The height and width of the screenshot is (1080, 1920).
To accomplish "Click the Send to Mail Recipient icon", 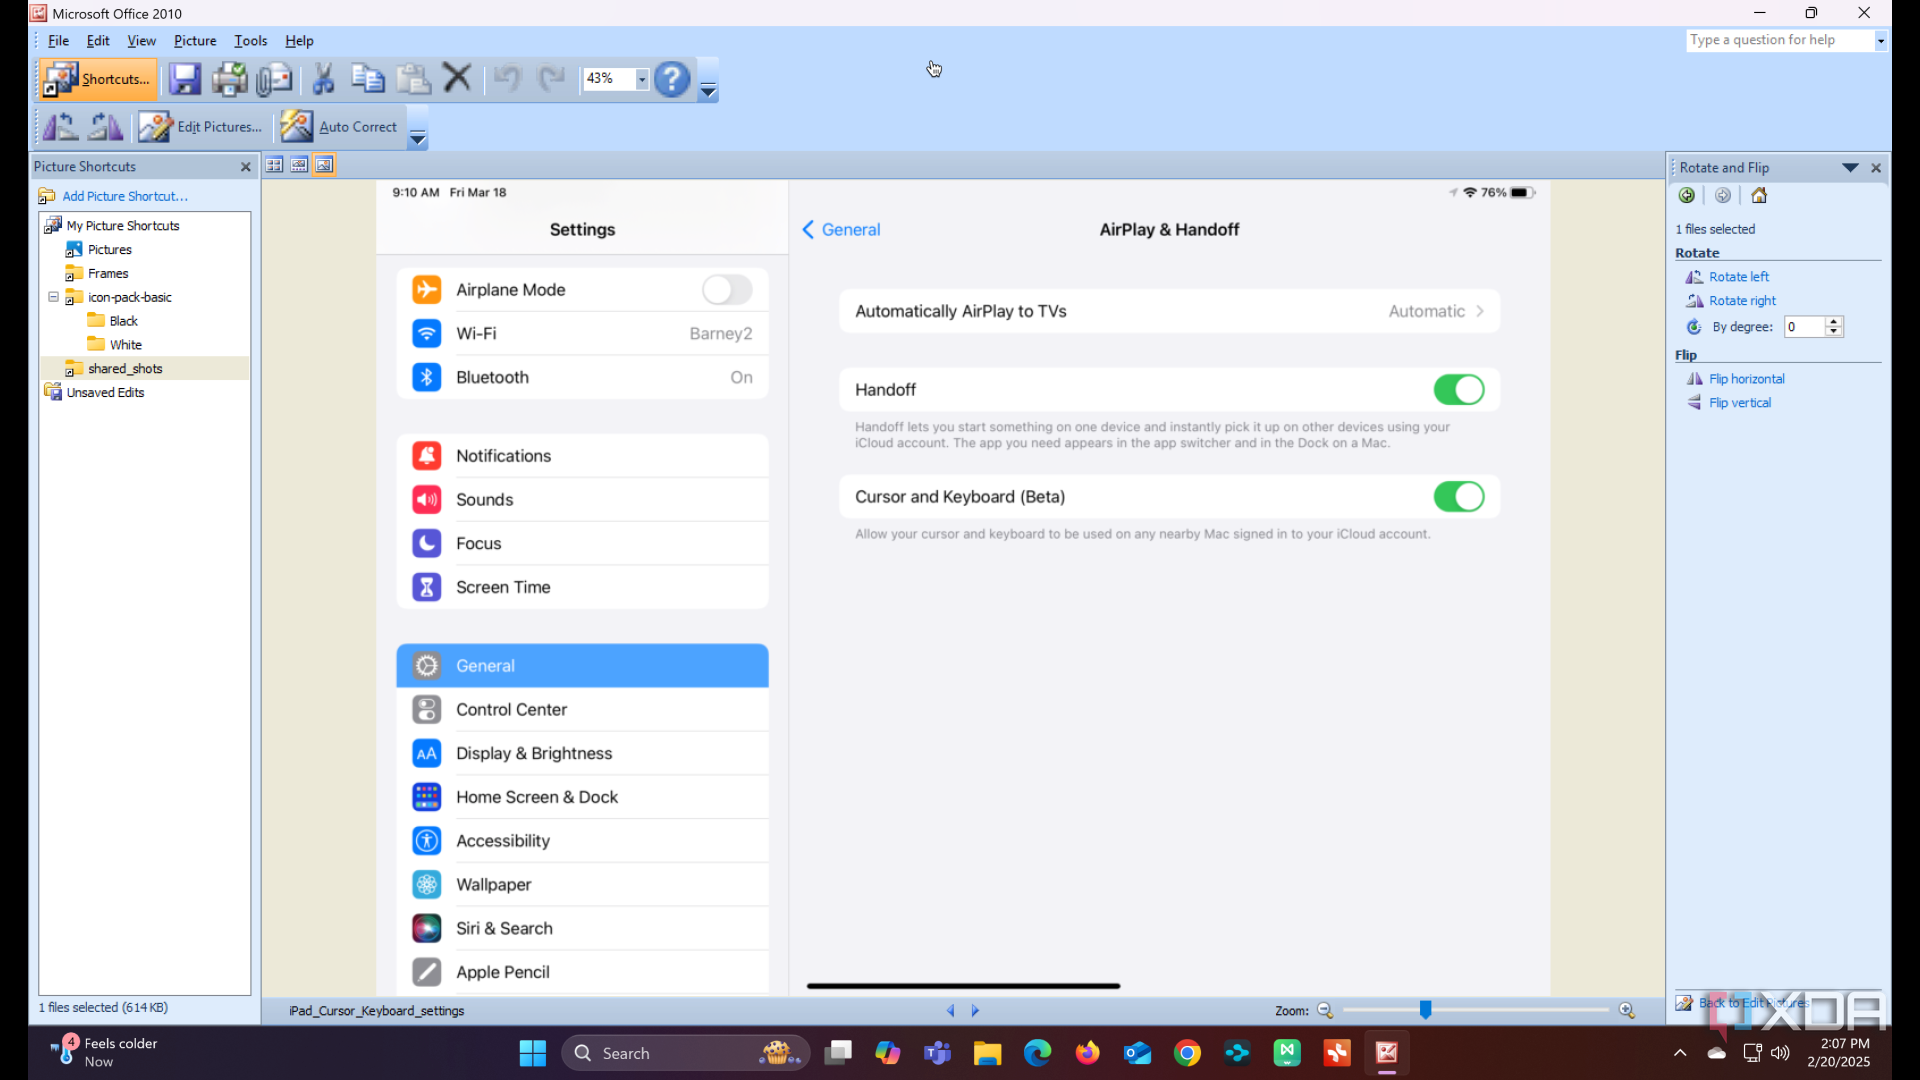I will tap(274, 79).
